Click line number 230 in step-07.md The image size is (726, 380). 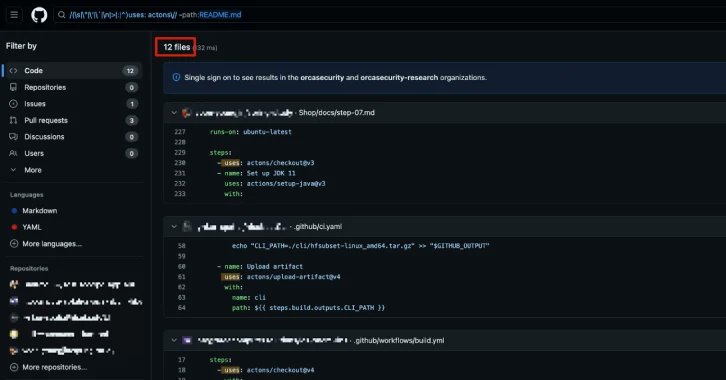pyautogui.click(x=180, y=163)
